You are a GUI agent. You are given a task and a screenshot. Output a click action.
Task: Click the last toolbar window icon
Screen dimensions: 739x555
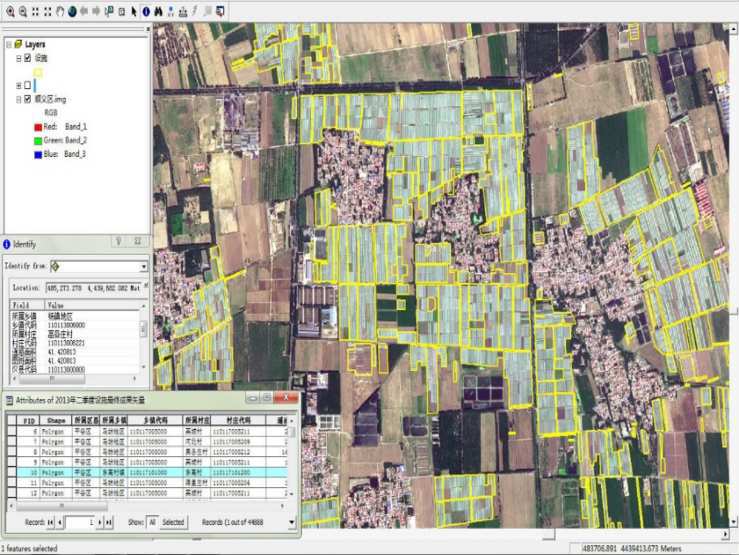(220, 11)
